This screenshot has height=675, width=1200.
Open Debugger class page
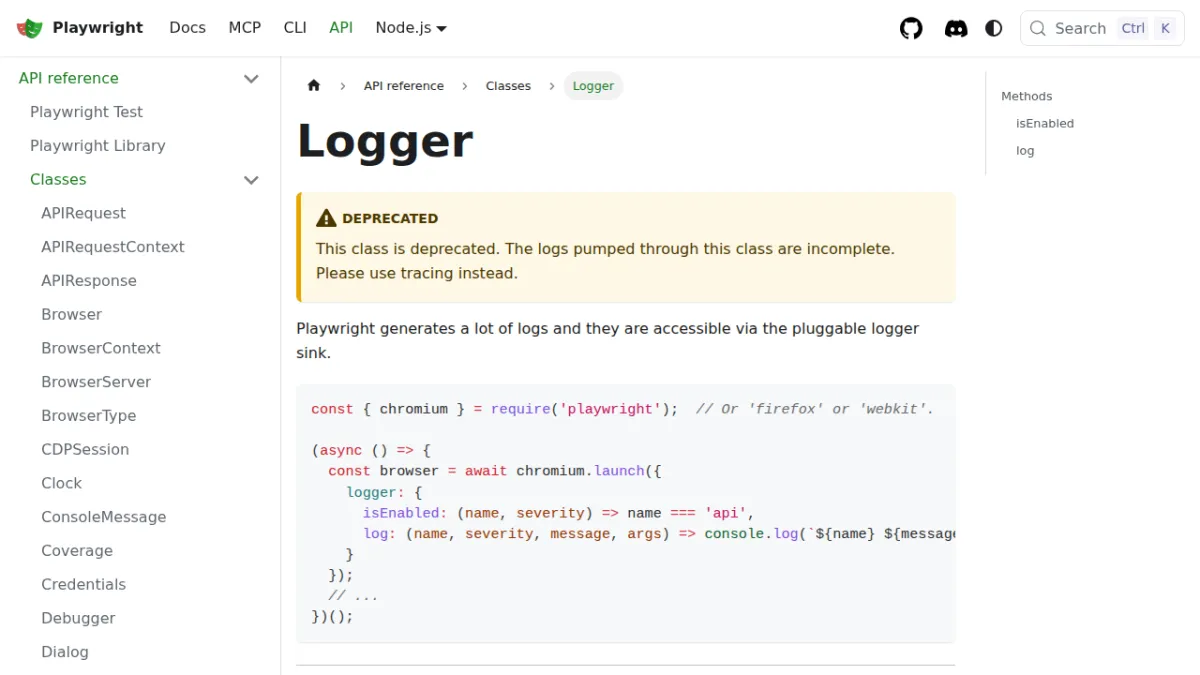(78, 619)
